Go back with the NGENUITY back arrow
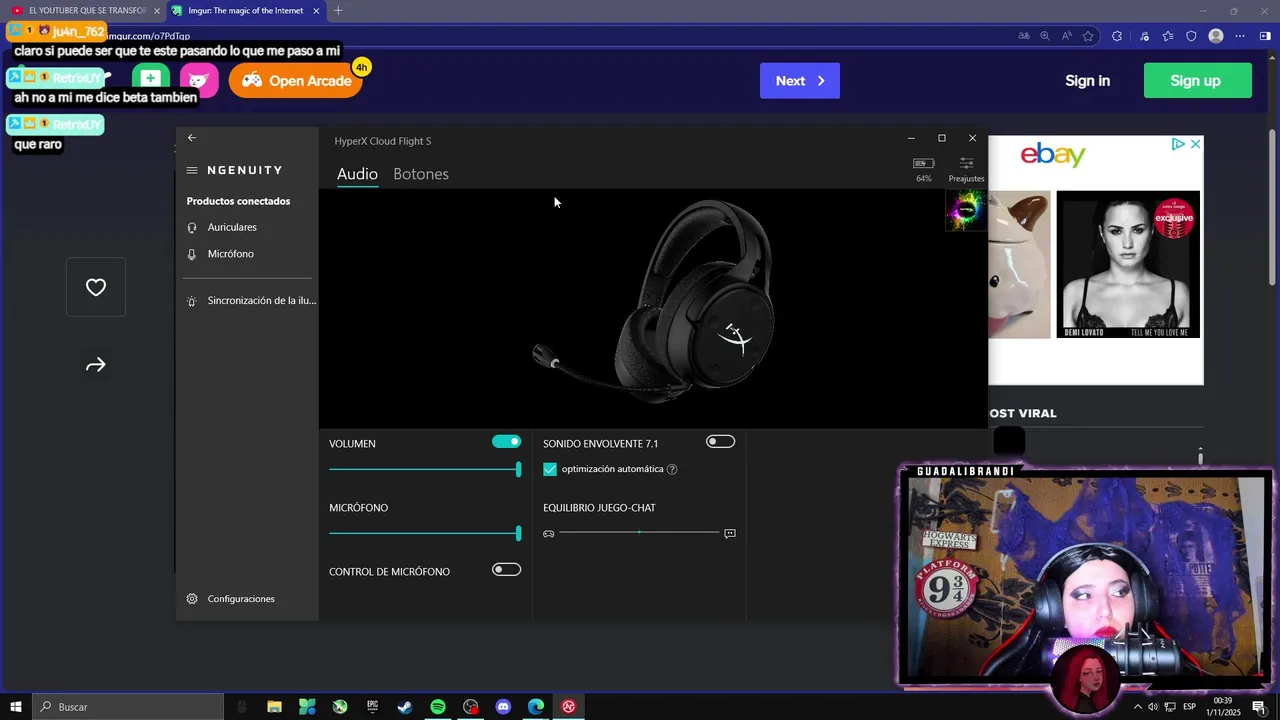The height and width of the screenshot is (720, 1280). point(192,138)
